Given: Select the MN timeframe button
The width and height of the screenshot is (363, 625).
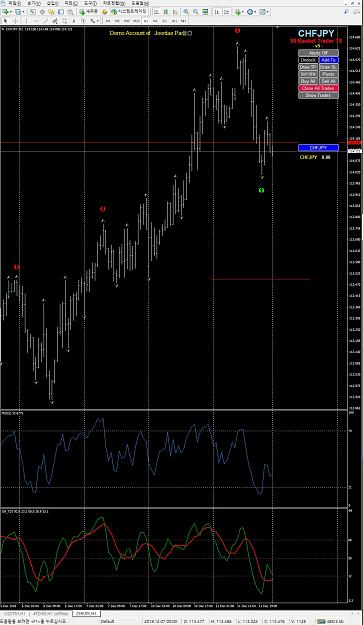Looking at the screenshot, I should 184,20.
